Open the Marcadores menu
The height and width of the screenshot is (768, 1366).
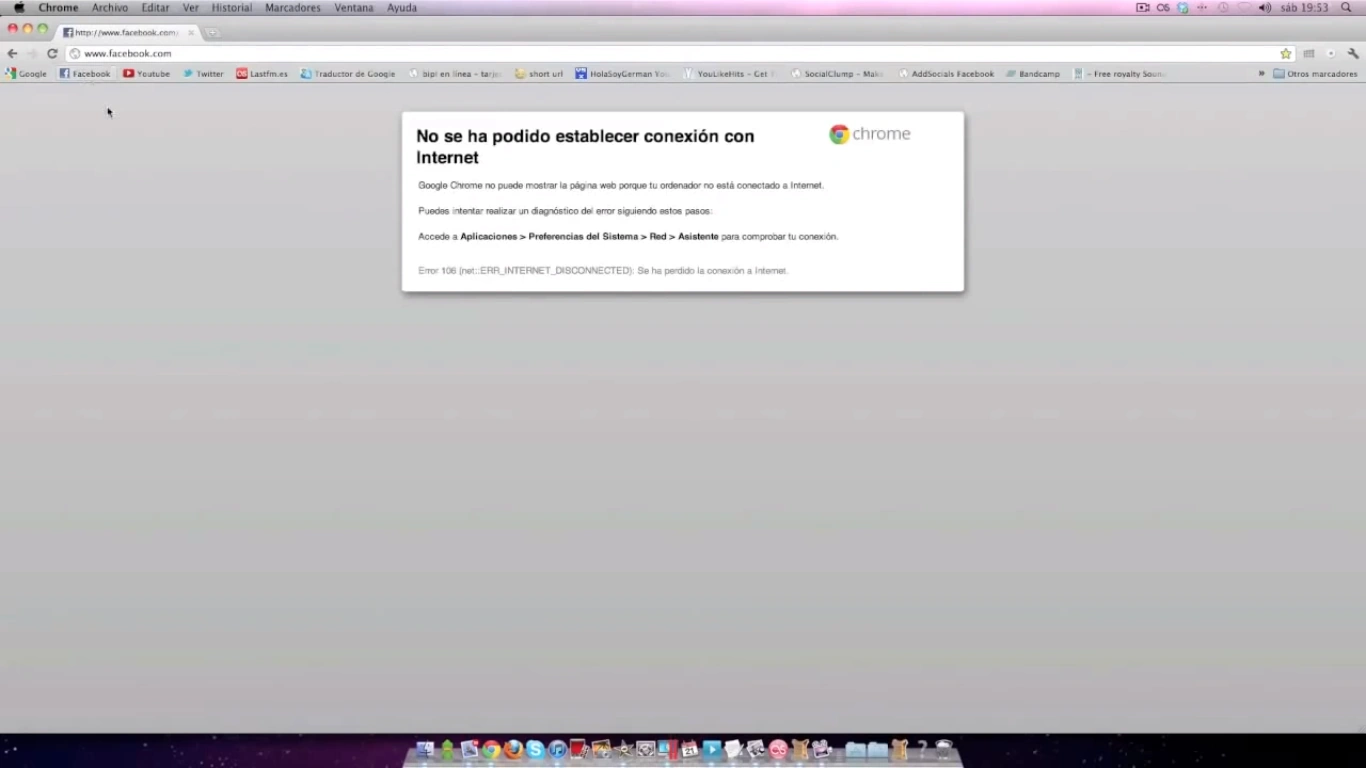[293, 7]
